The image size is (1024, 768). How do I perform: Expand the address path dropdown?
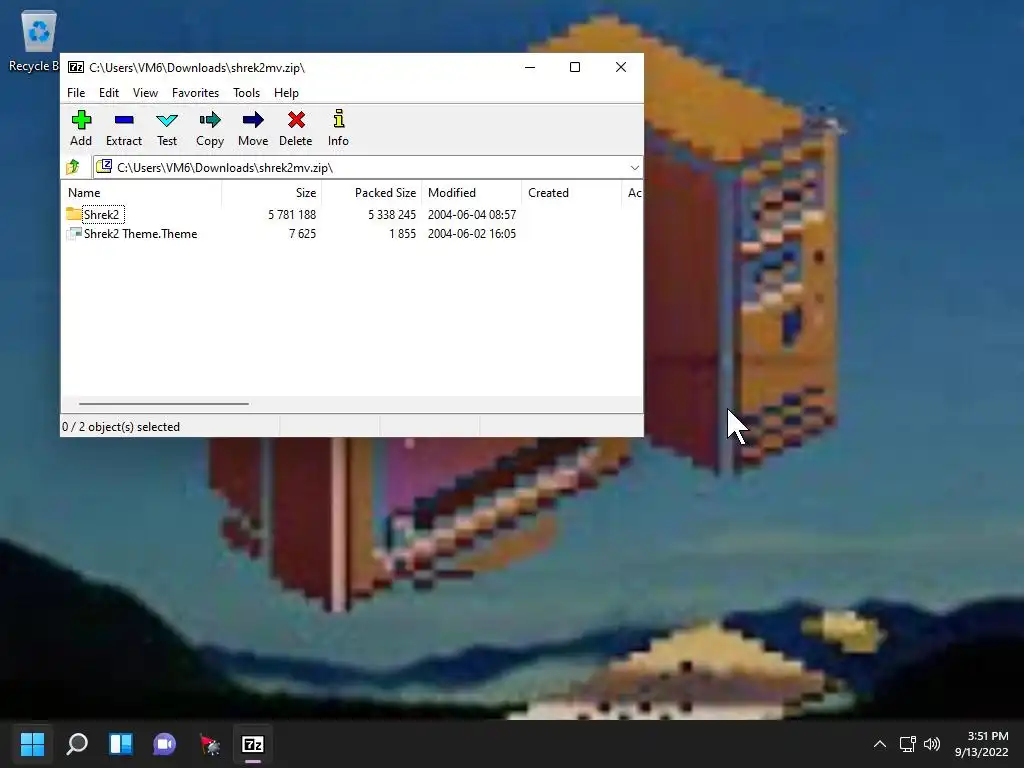[634, 168]
